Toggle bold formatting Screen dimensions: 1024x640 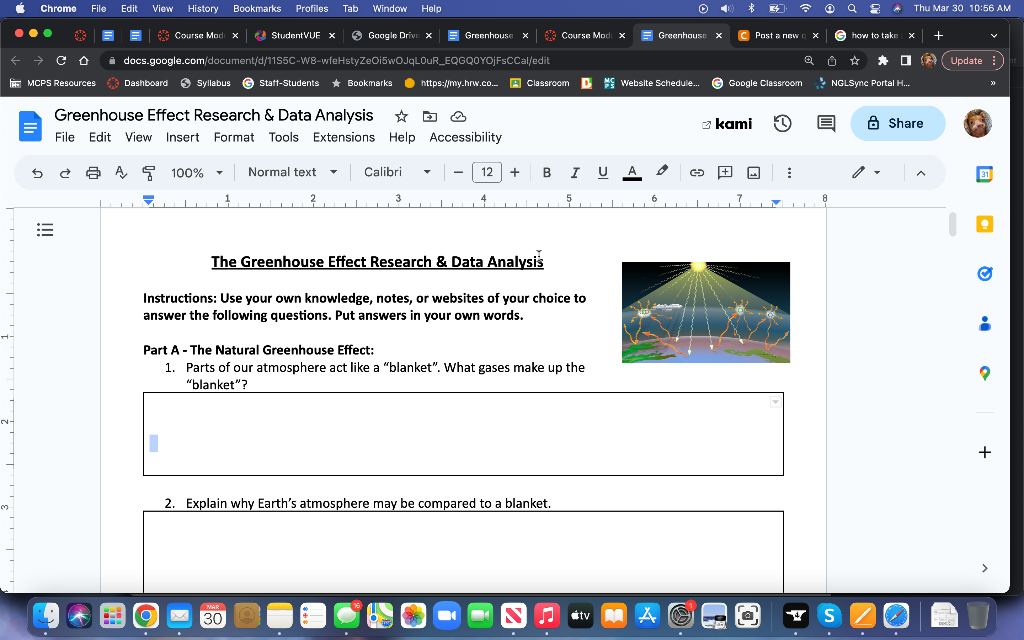(x=547, y=172)
